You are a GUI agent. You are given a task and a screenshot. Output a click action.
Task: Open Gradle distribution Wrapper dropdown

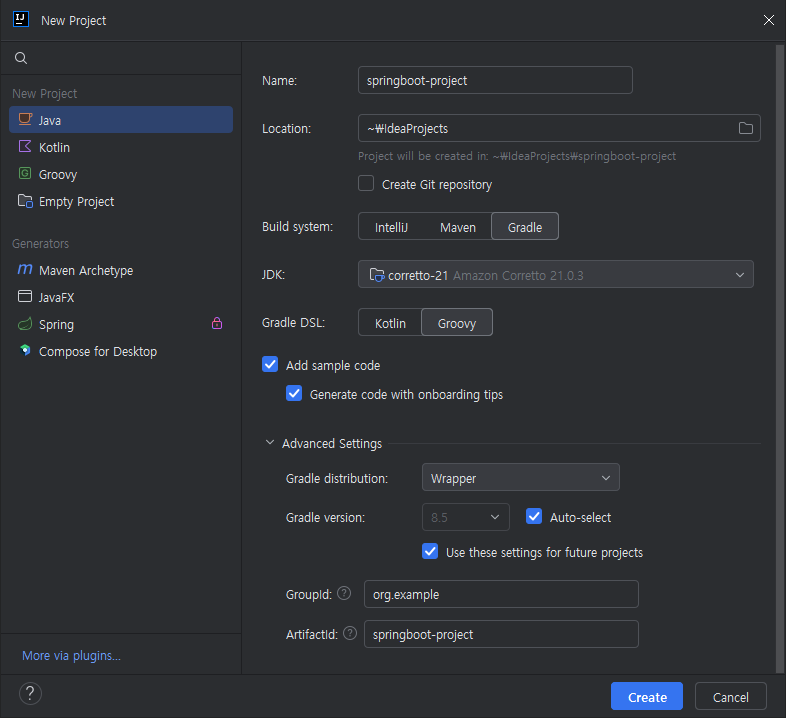point(520,477)
